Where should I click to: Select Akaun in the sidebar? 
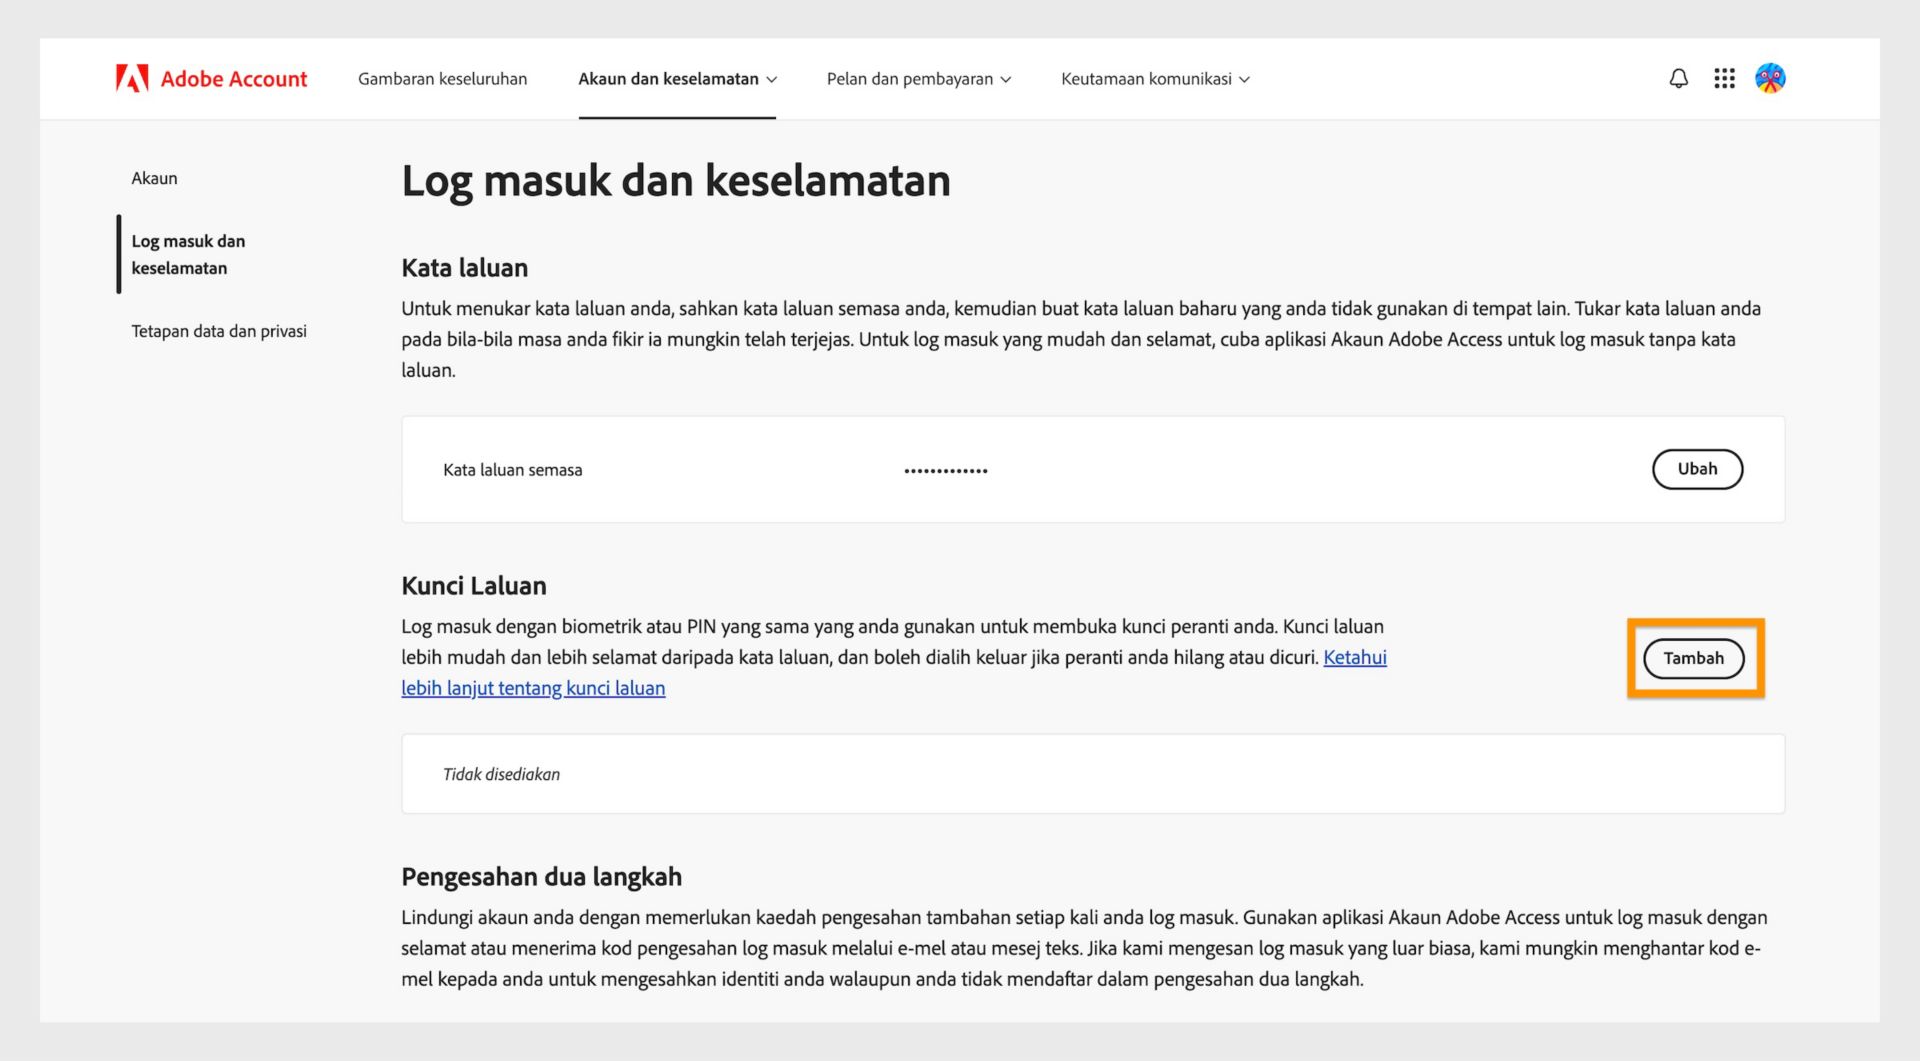(x=154, y=178)
